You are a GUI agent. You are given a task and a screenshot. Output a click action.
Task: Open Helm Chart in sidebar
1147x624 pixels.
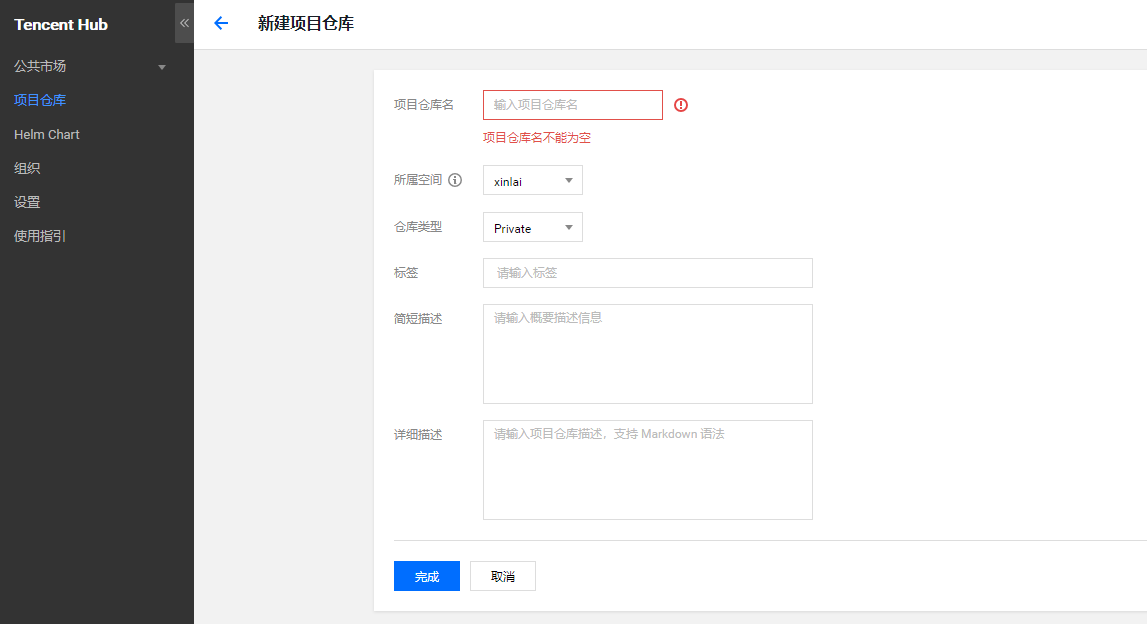[x=47, y=134]
